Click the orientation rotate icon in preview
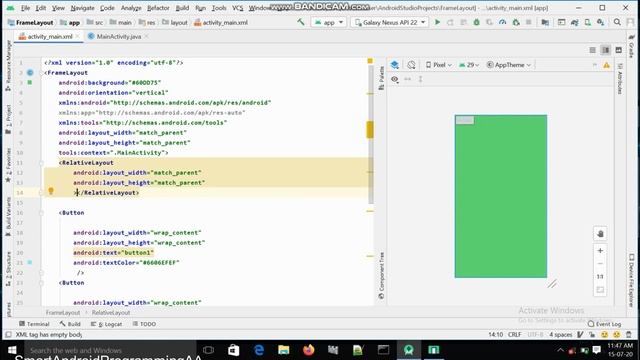The image size is (640, 360). point(411,65)
